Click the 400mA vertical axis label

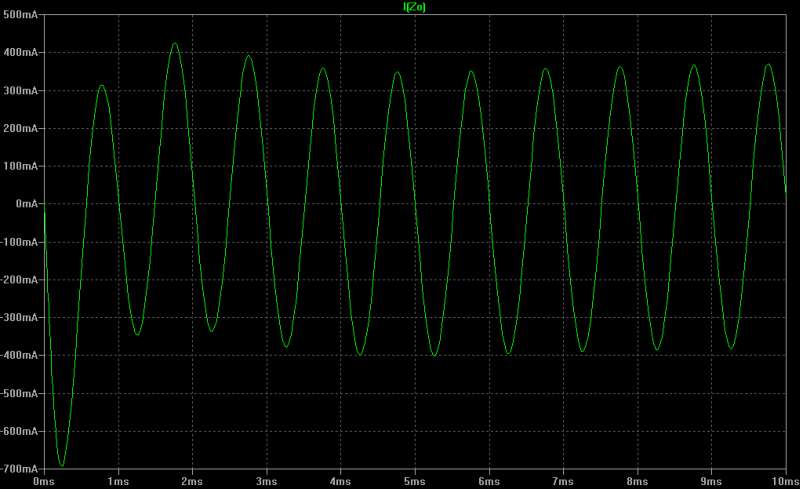(x=20, y=52)
